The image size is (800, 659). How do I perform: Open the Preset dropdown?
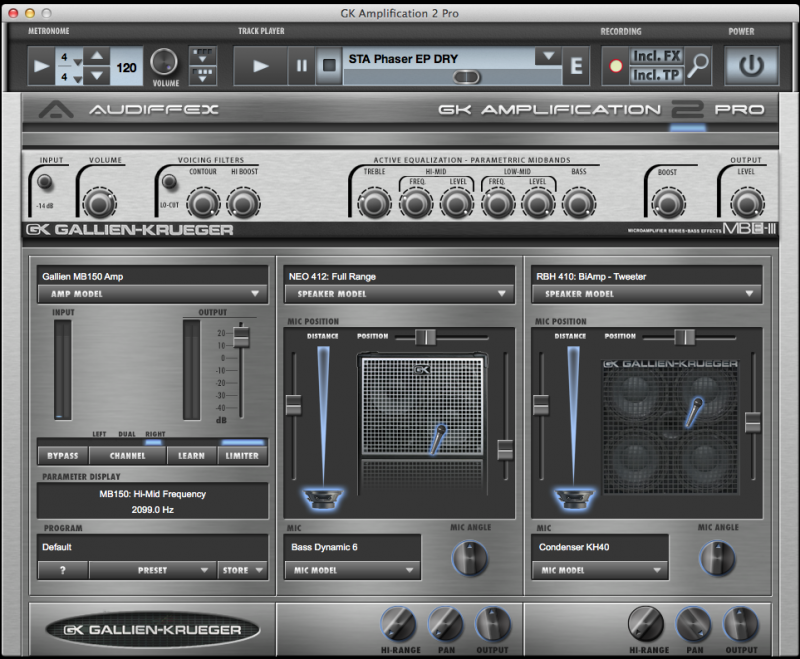(153, 570)
